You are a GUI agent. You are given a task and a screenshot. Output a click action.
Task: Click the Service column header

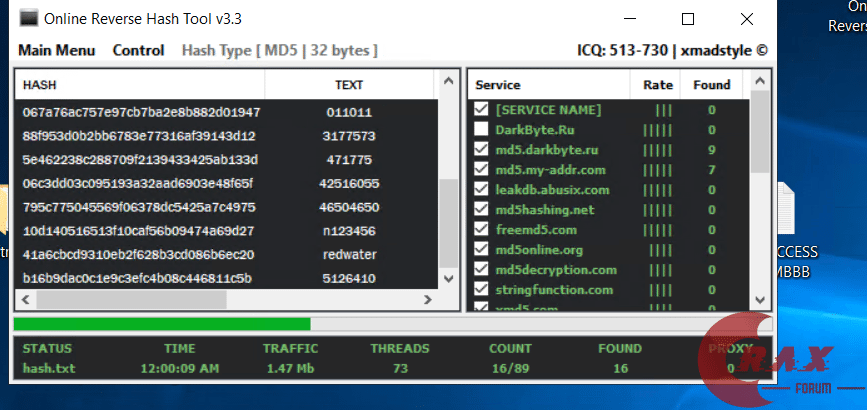pyautogui.click(x=549, y=85)
